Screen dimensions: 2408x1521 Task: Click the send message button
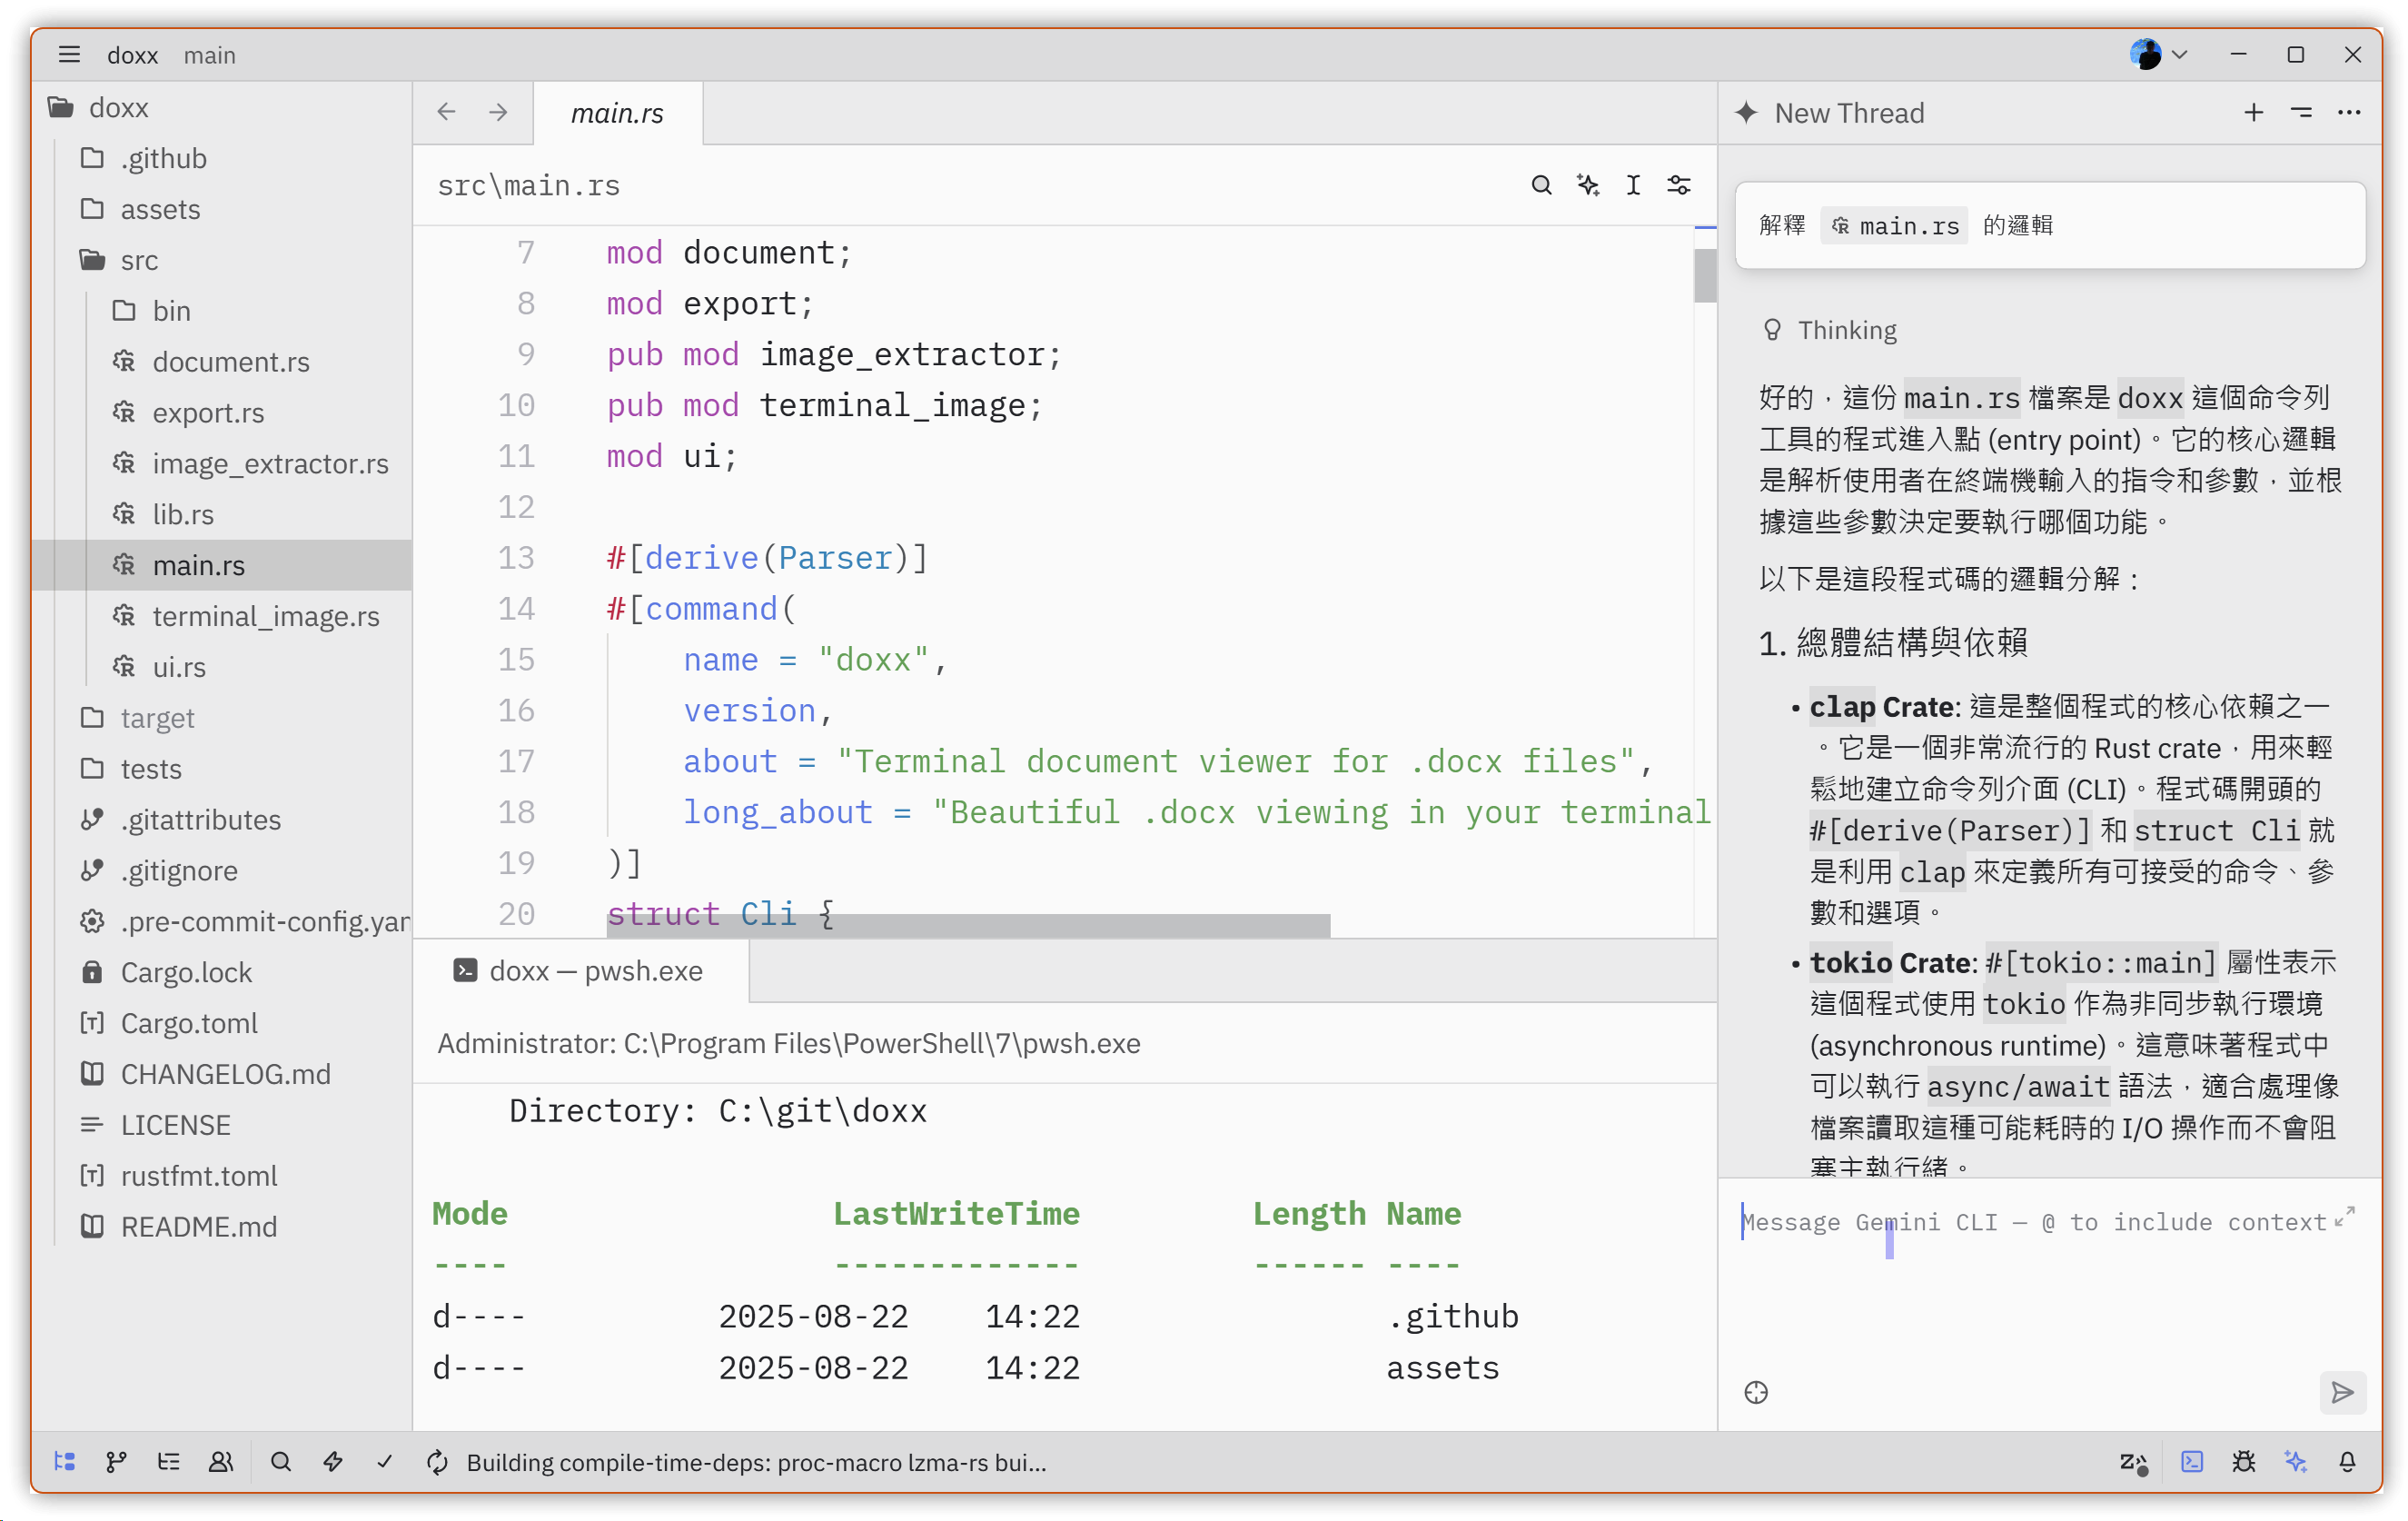click(2341, 1392)
